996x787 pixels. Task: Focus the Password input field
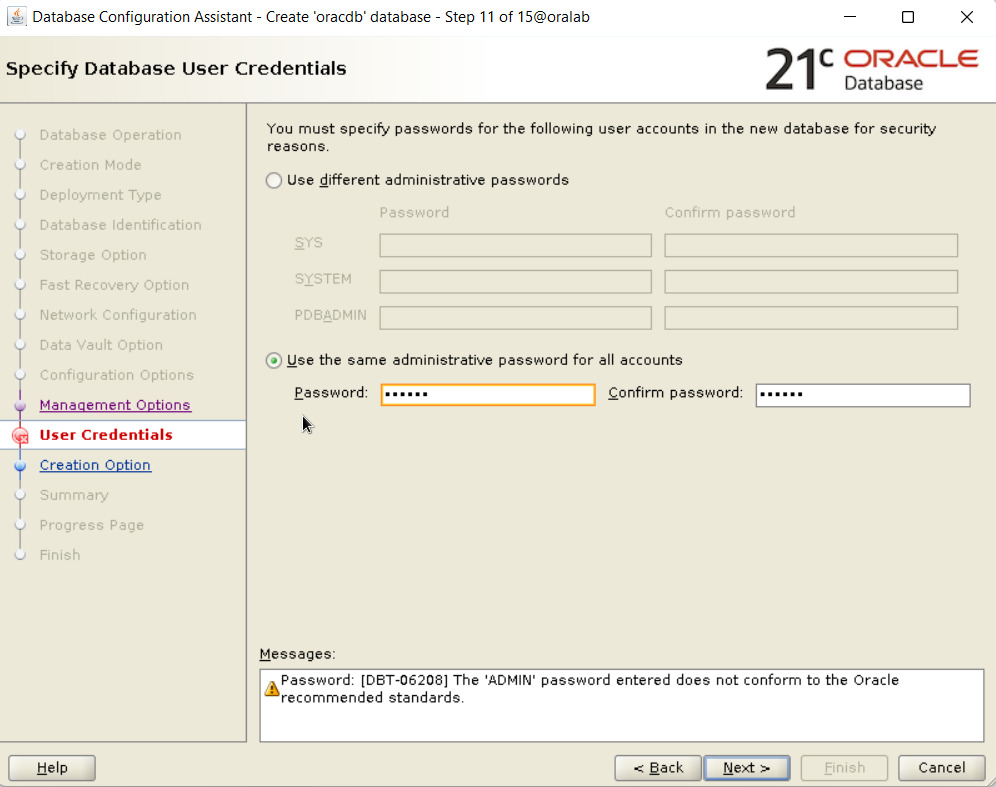[488, 394]
